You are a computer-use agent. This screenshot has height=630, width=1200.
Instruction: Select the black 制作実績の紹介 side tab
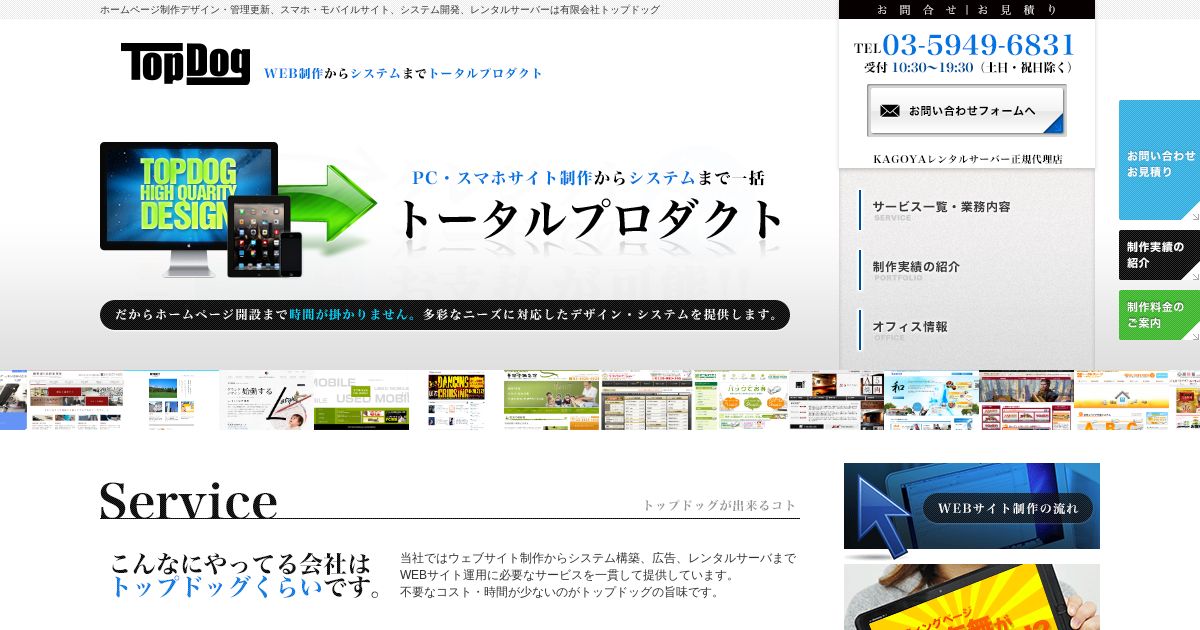coord(1159,255)
